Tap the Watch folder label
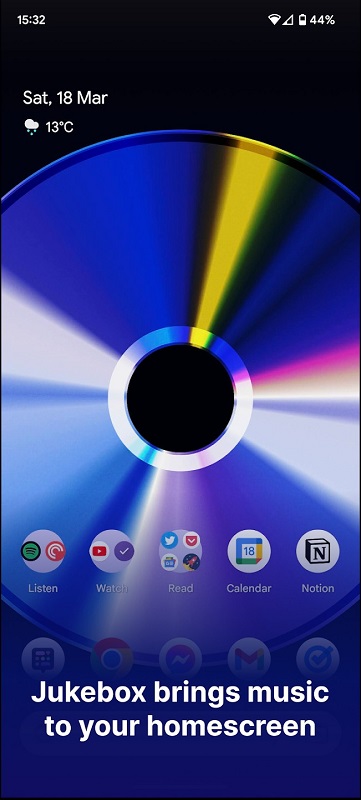 [112, 588]
